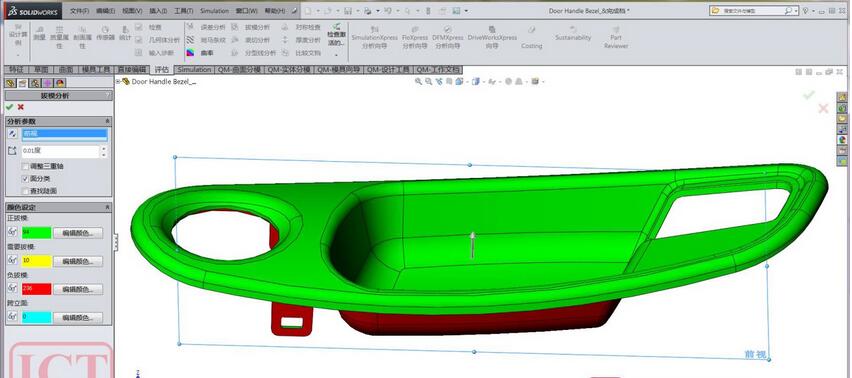Open the search box dropdown arrow

point(797,11)
